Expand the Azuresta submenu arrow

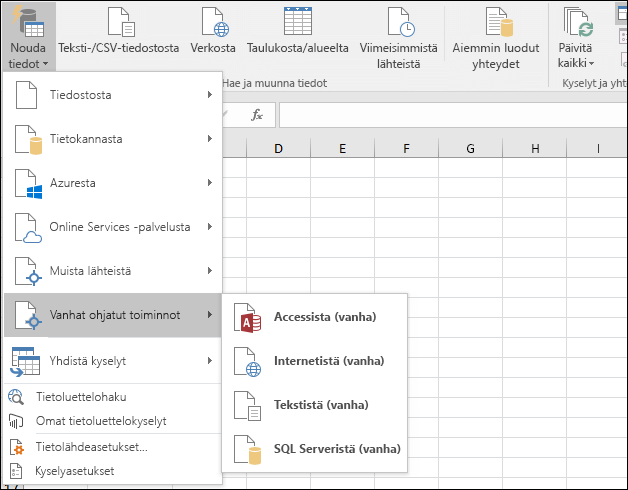[x=210, y=183]
